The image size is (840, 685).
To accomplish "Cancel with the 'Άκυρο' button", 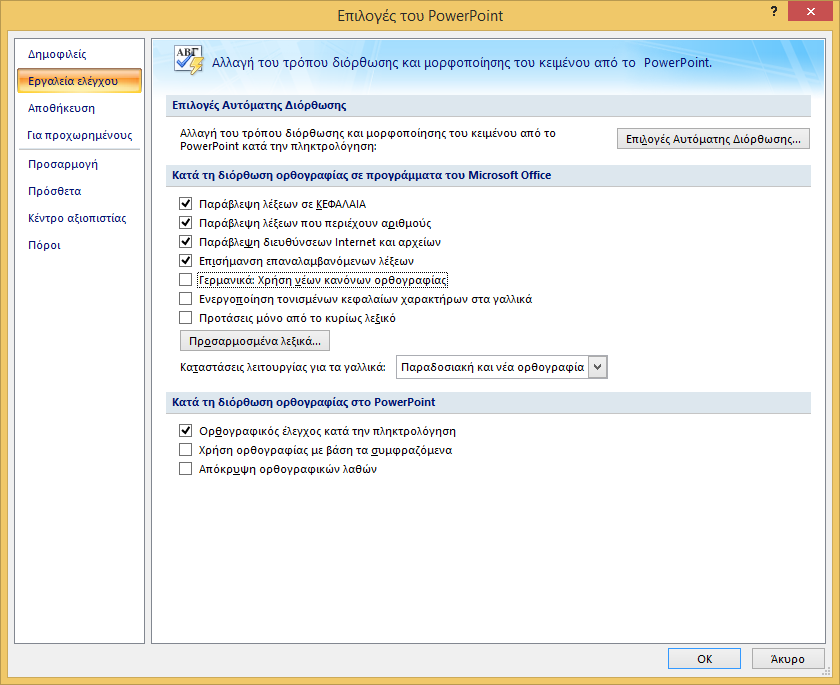I will [x=788, y=659].
